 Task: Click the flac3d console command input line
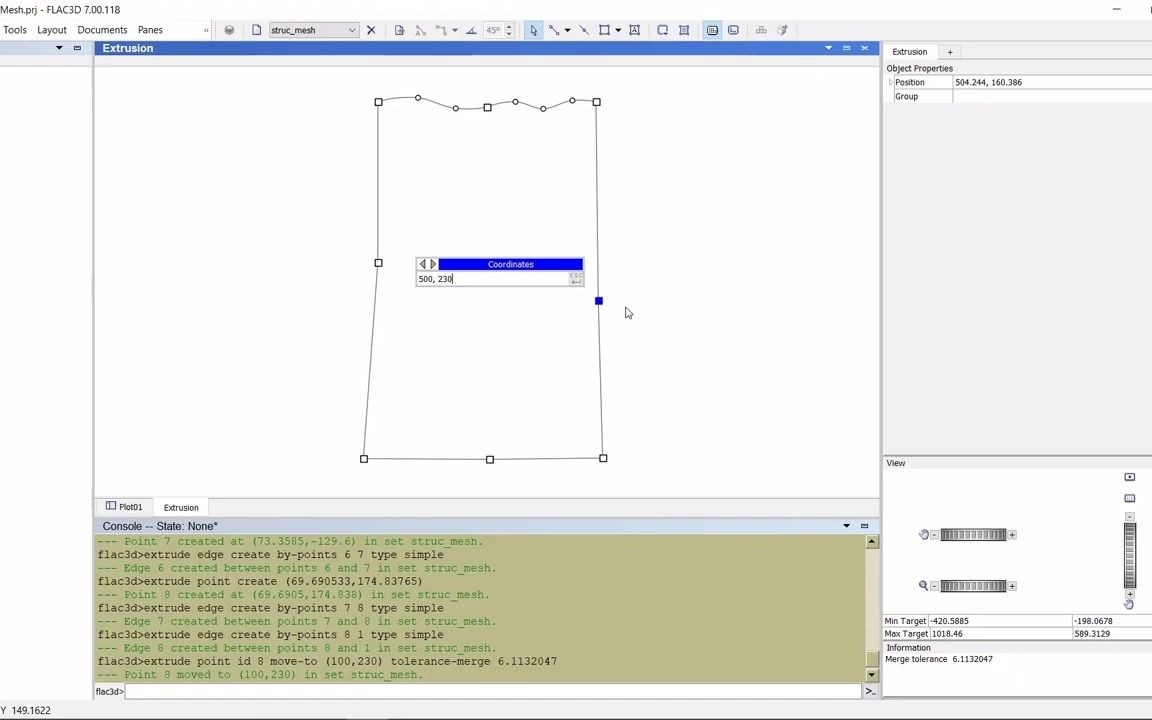point(400,691)
